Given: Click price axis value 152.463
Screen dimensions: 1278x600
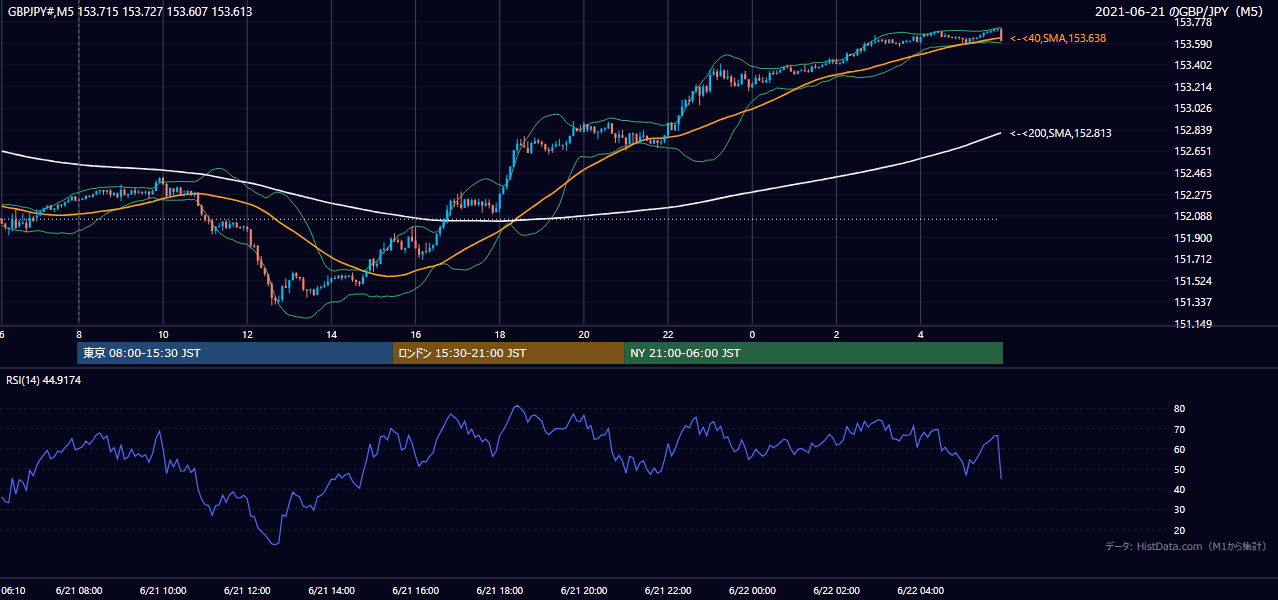Looking at the screenshot, I should (1192, 173).
